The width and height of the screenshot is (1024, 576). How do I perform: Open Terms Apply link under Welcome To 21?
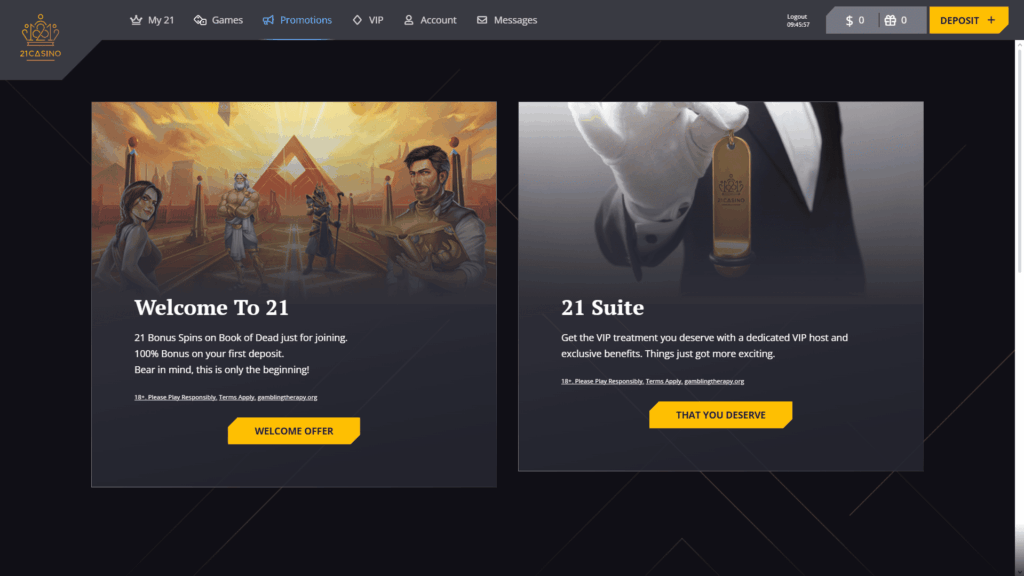click(236, 397)
